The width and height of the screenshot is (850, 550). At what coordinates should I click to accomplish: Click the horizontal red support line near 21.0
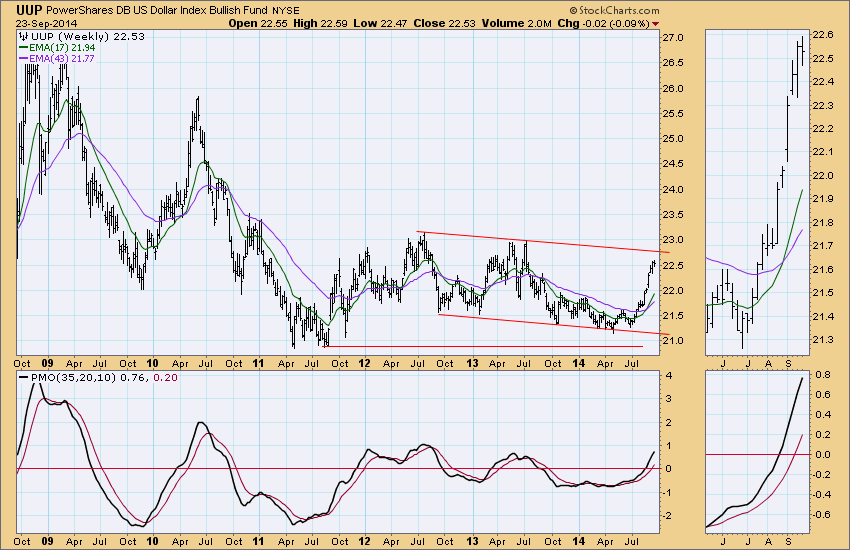coord(482,346)
